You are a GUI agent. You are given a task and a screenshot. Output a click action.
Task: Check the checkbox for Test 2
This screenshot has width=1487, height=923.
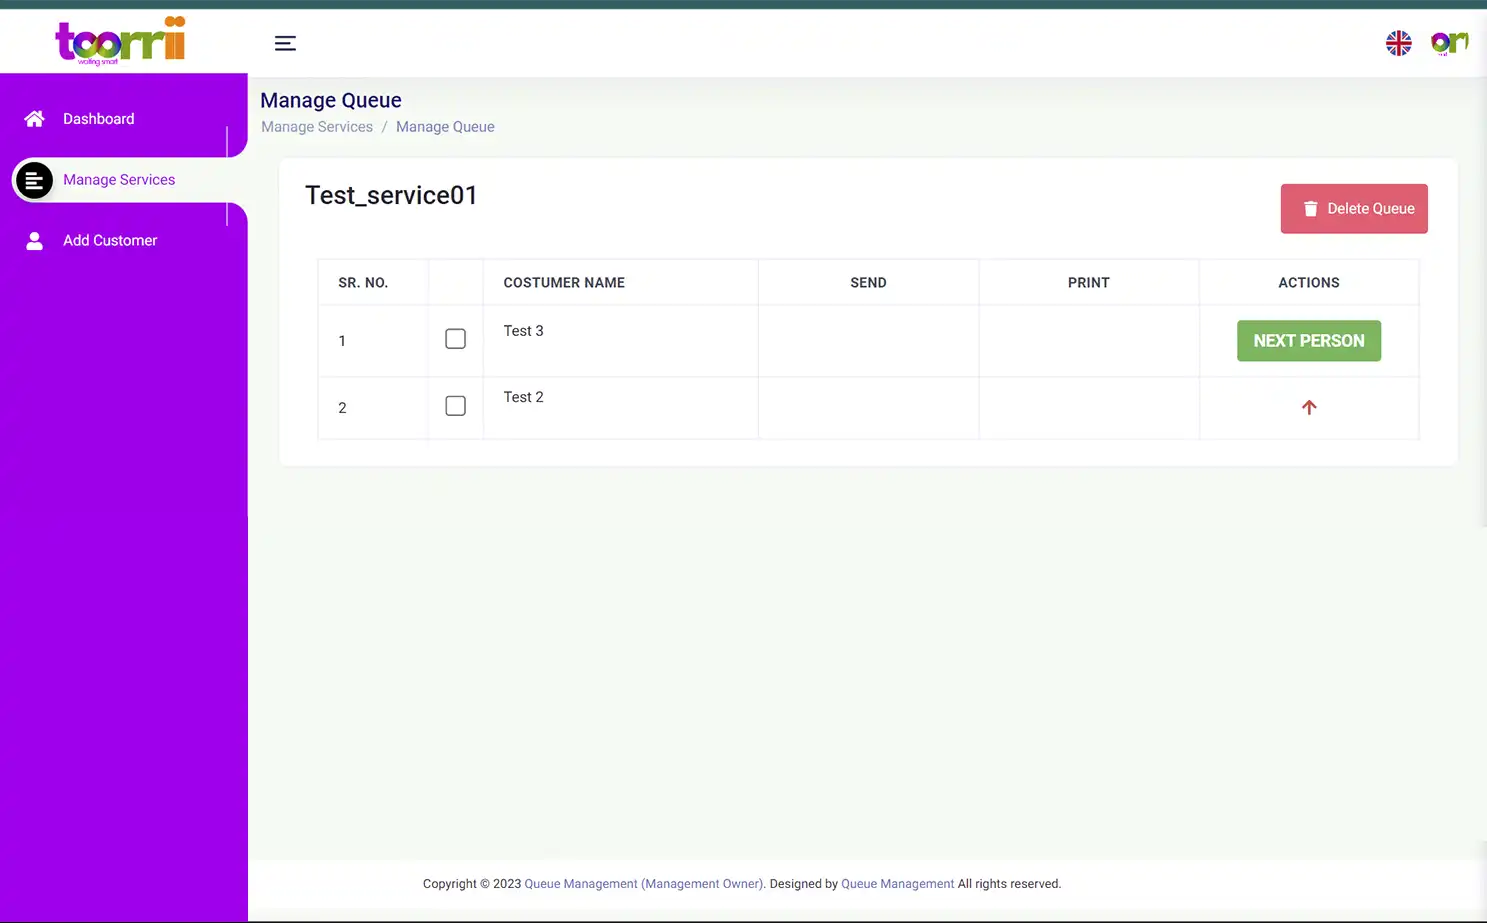point(455,405)
